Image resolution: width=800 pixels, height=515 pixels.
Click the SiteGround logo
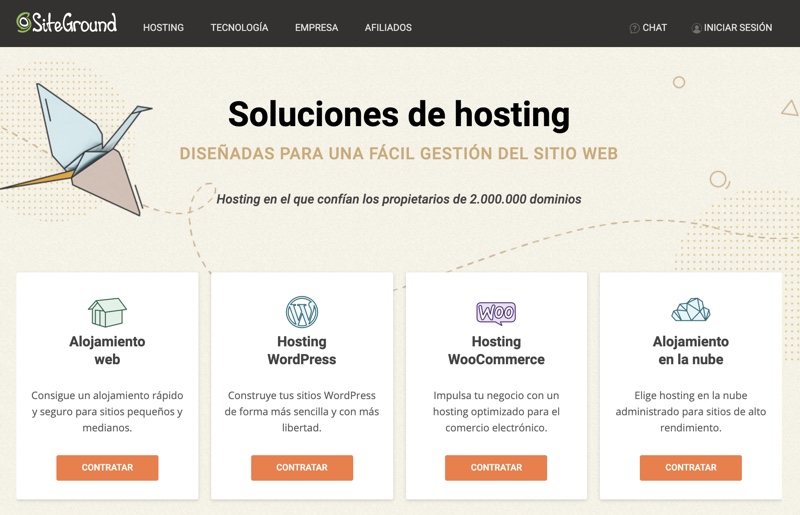coord(67,23)
